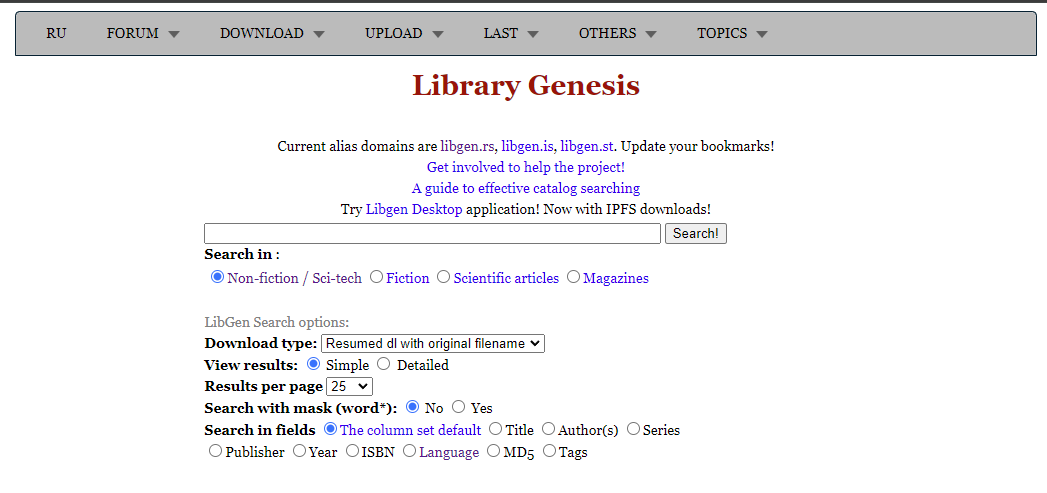
Task: Enable search with mask Yes option
Action: 459,407
